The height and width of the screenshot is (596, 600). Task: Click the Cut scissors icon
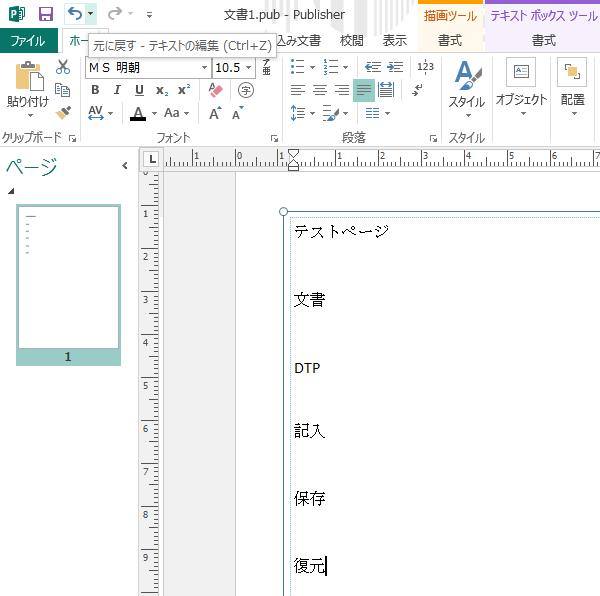63,67
